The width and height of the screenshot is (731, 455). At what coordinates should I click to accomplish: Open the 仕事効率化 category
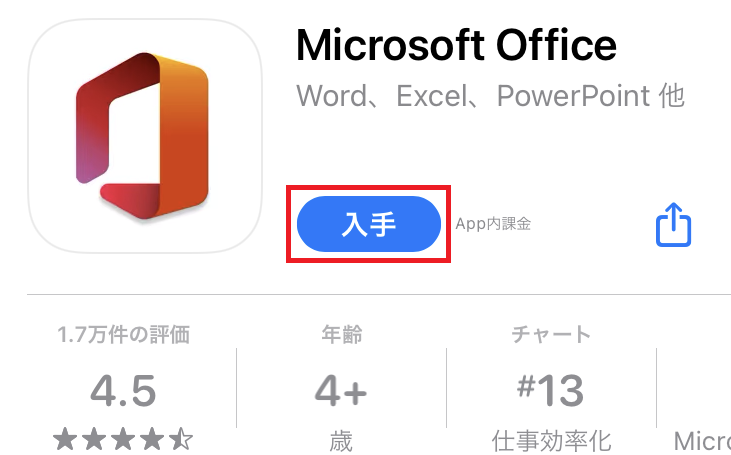(551, 441)
